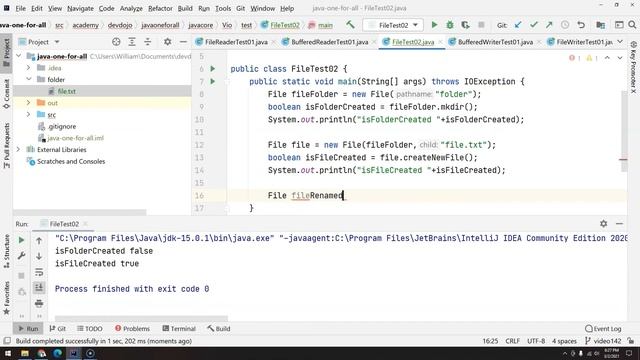640x360 pixels.
Task: Select Scratches and Consoles node
Action: [71, 161]
